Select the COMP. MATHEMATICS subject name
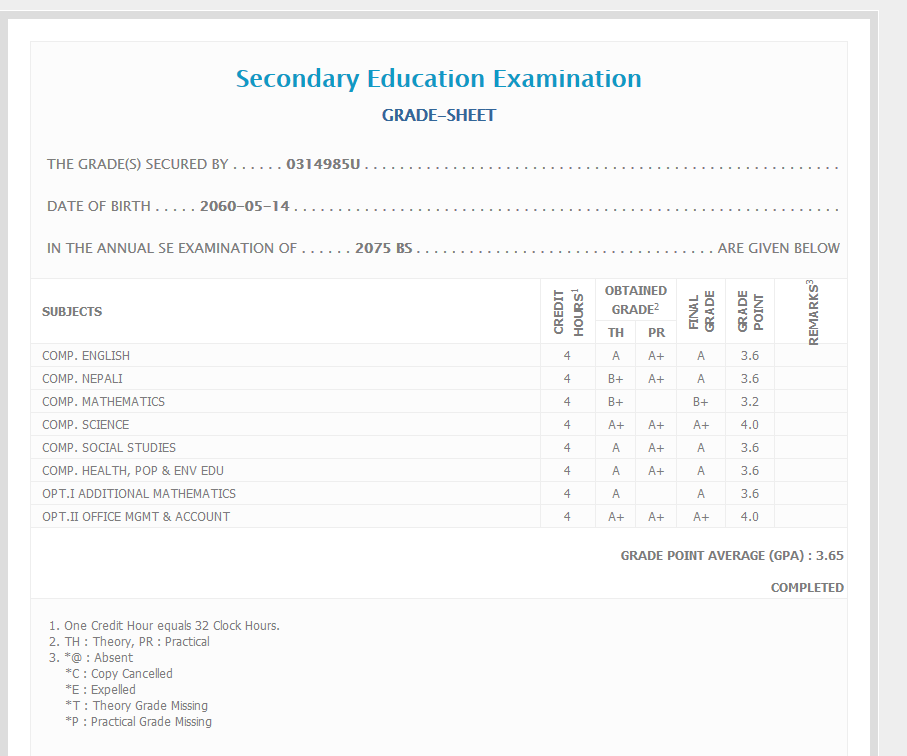 [x=103, y=402]
